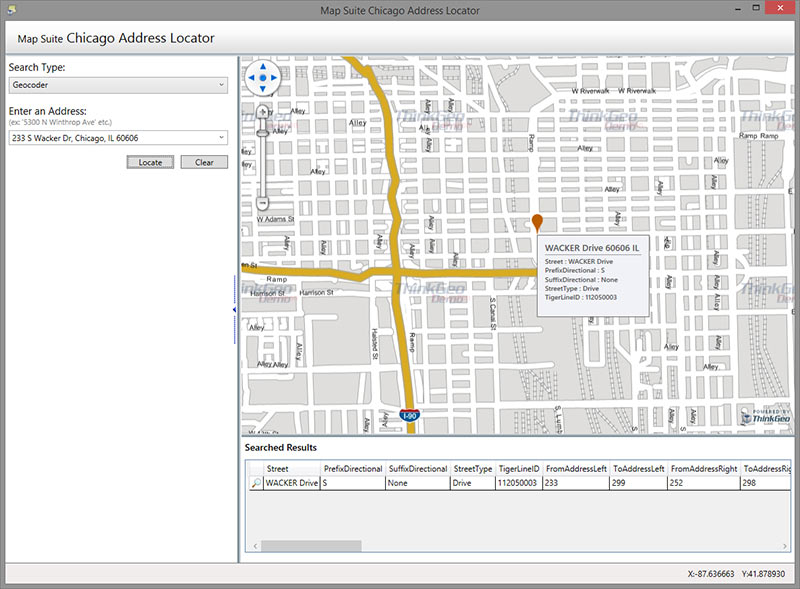Click the scroll left arrow of results grid

(x=255, y=546)
